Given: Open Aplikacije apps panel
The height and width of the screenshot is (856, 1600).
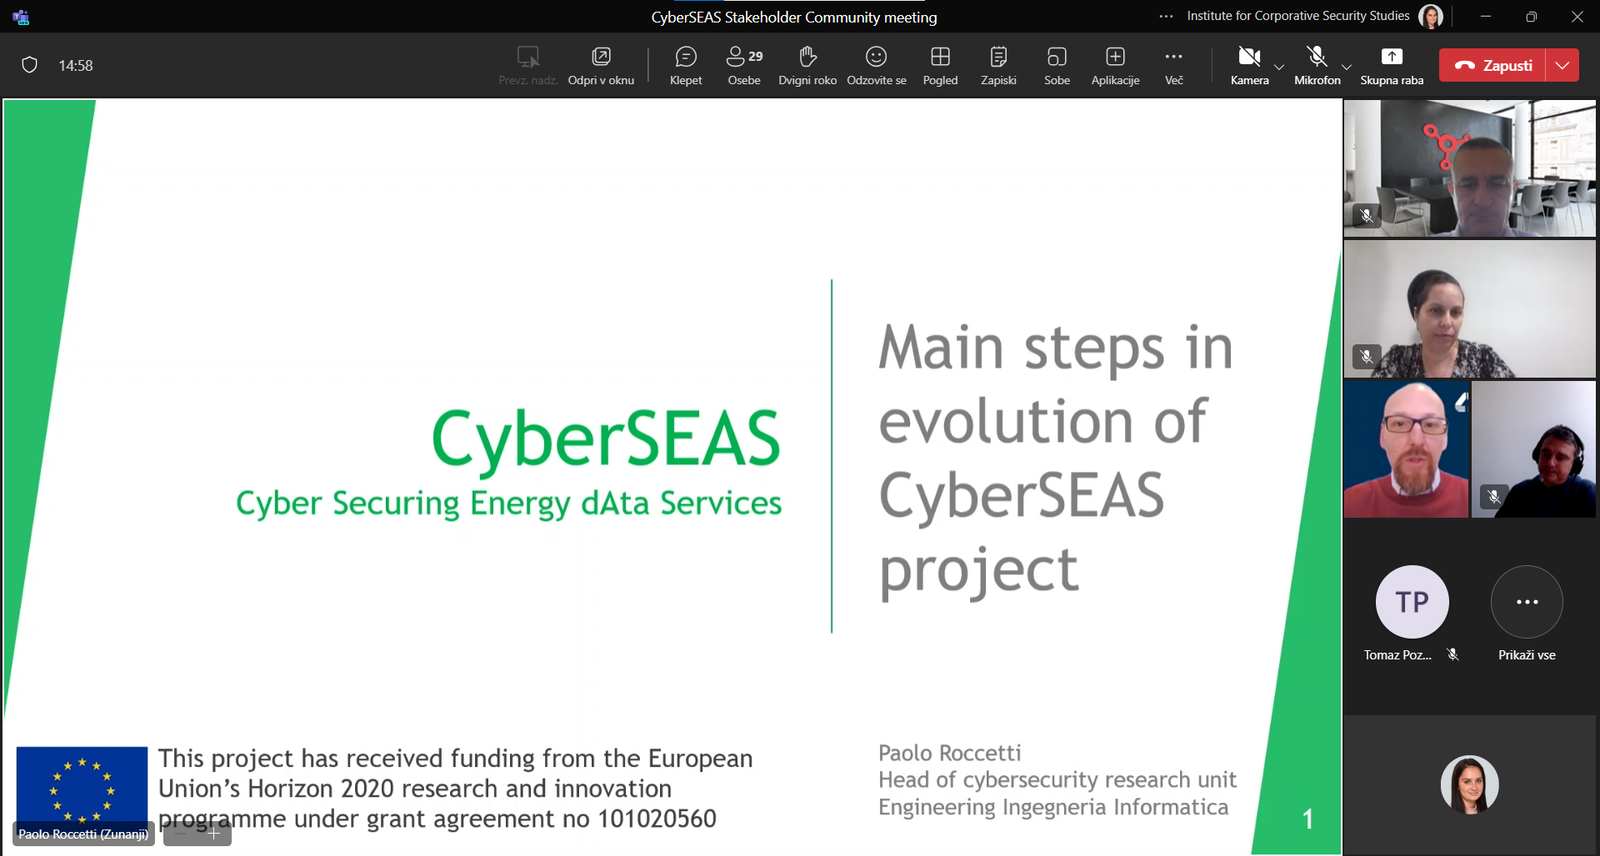Looking at the screenshot, I should pyautogui.click(x=1115, y=65).
